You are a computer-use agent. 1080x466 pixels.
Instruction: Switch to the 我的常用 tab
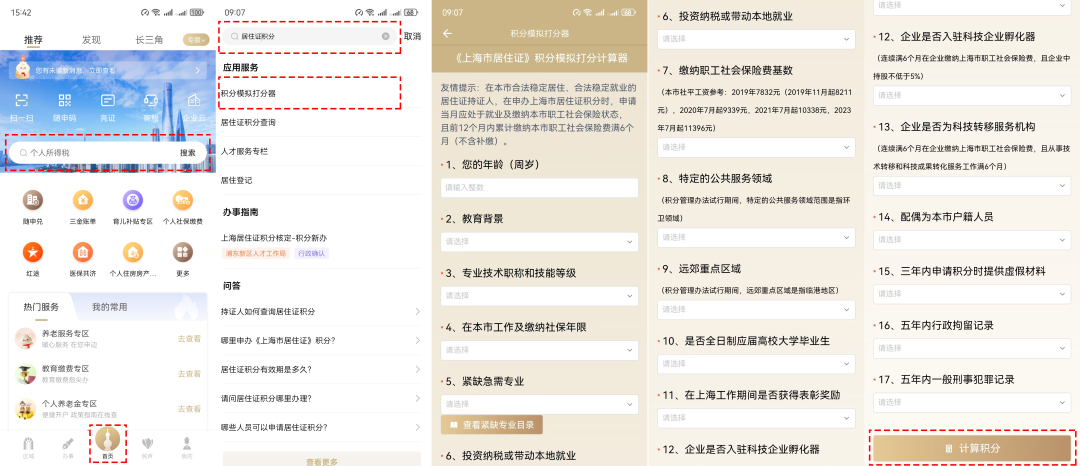tap(110, 307)
